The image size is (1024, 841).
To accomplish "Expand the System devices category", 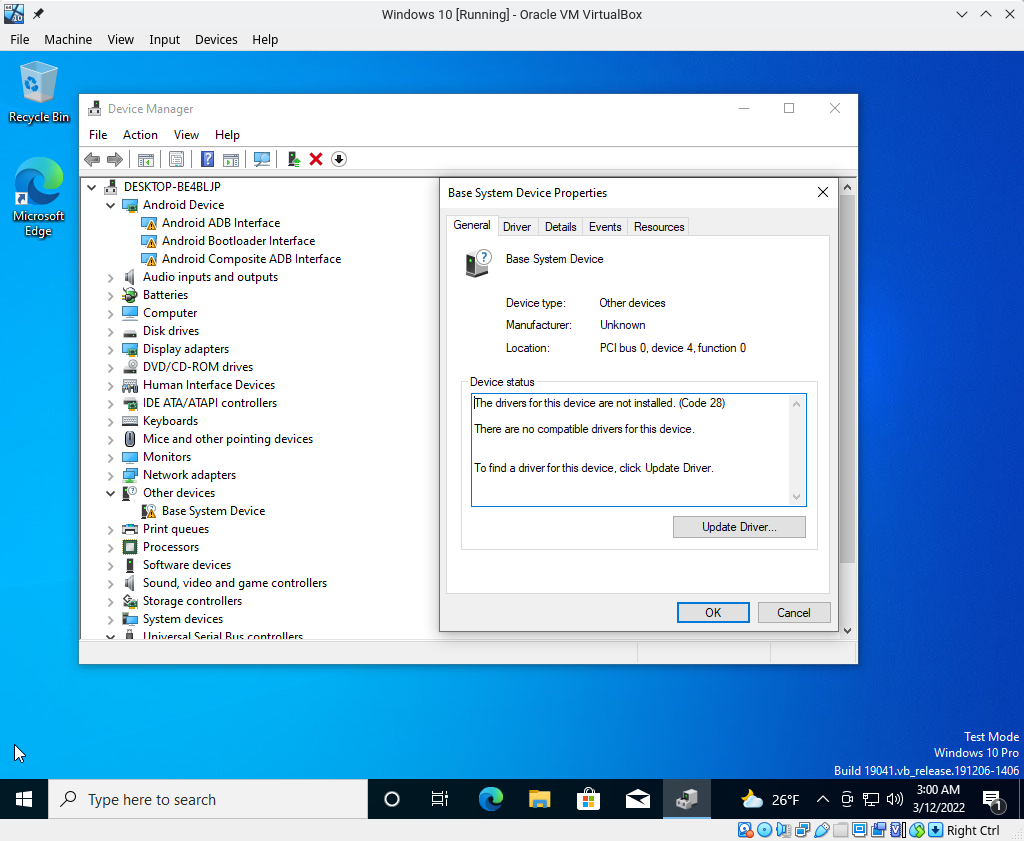I will pyautogui.click(x=110, y=620).
